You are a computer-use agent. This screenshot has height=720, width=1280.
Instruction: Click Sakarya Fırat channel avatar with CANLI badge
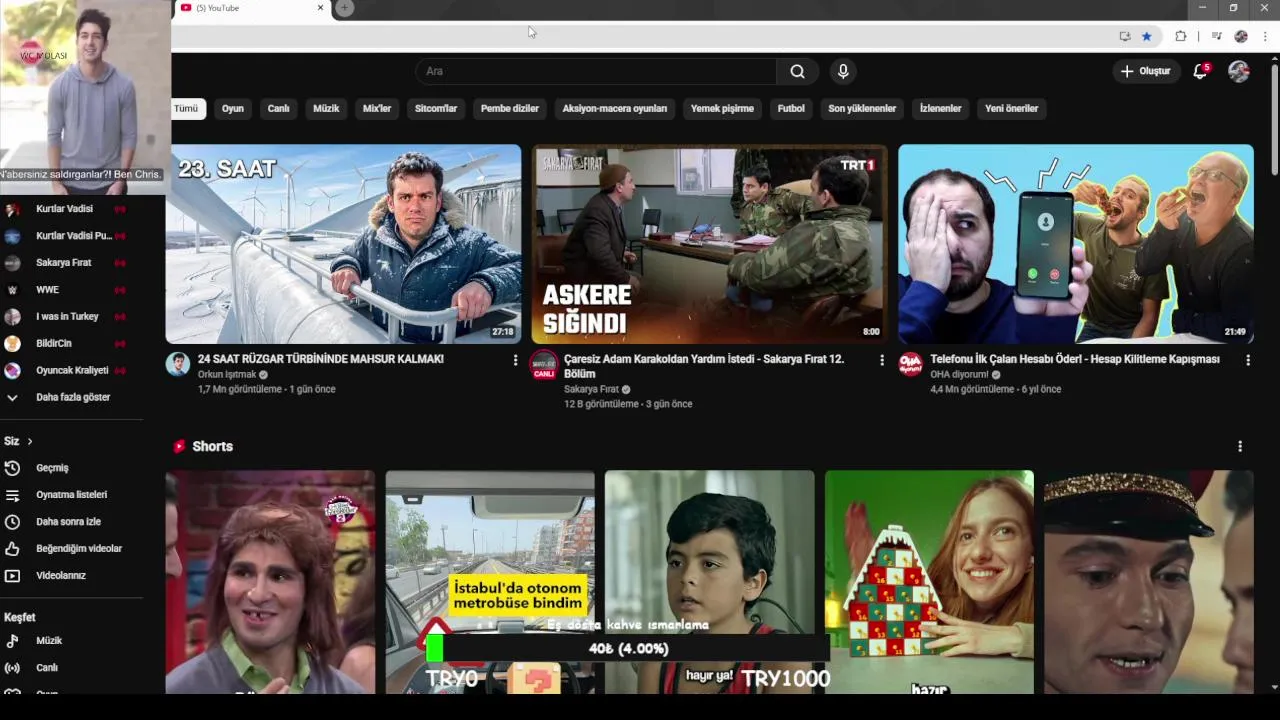click(544, 365)
